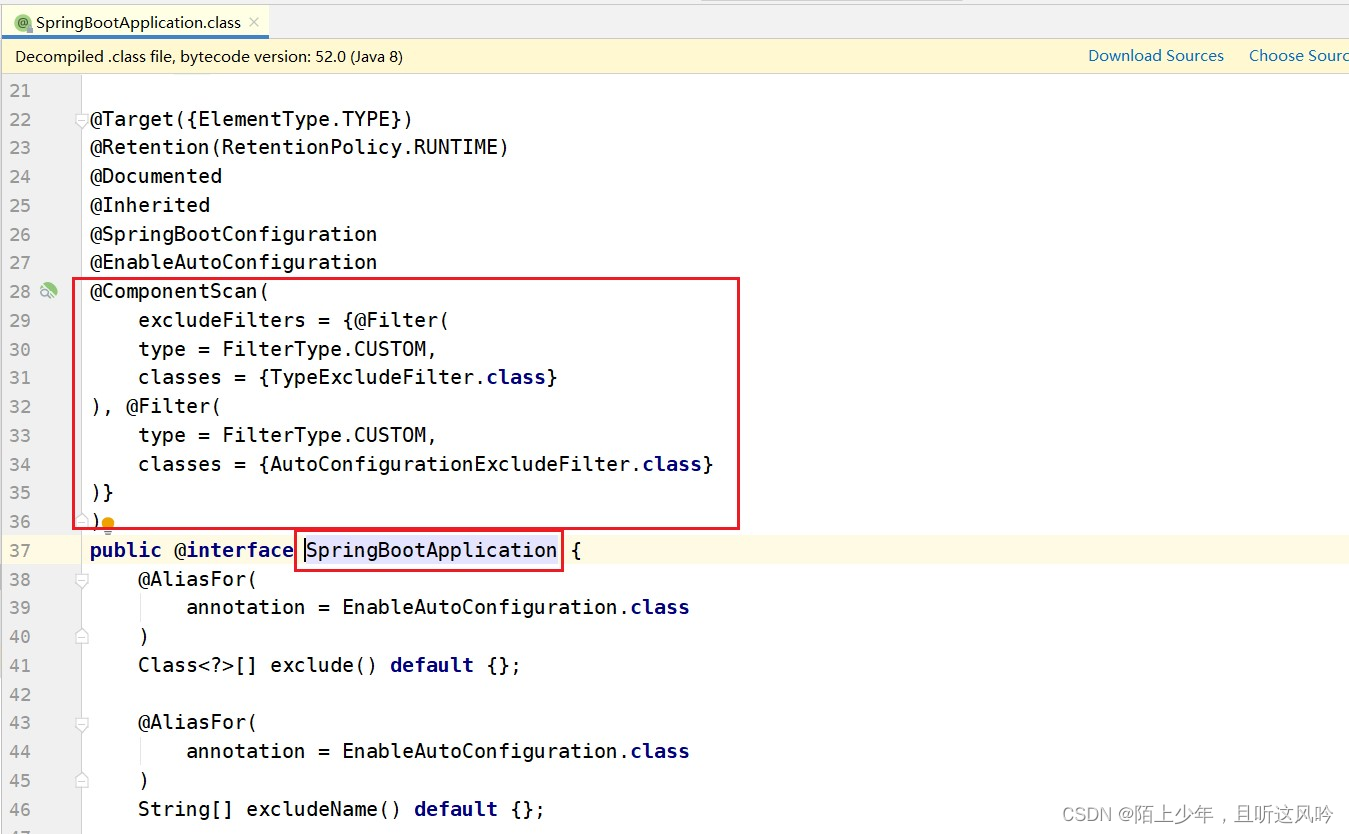The height and width of the screenshot is (834, 1349).
Task: Click the SpringBootApplication interface name
Action: tap(431, 550)
